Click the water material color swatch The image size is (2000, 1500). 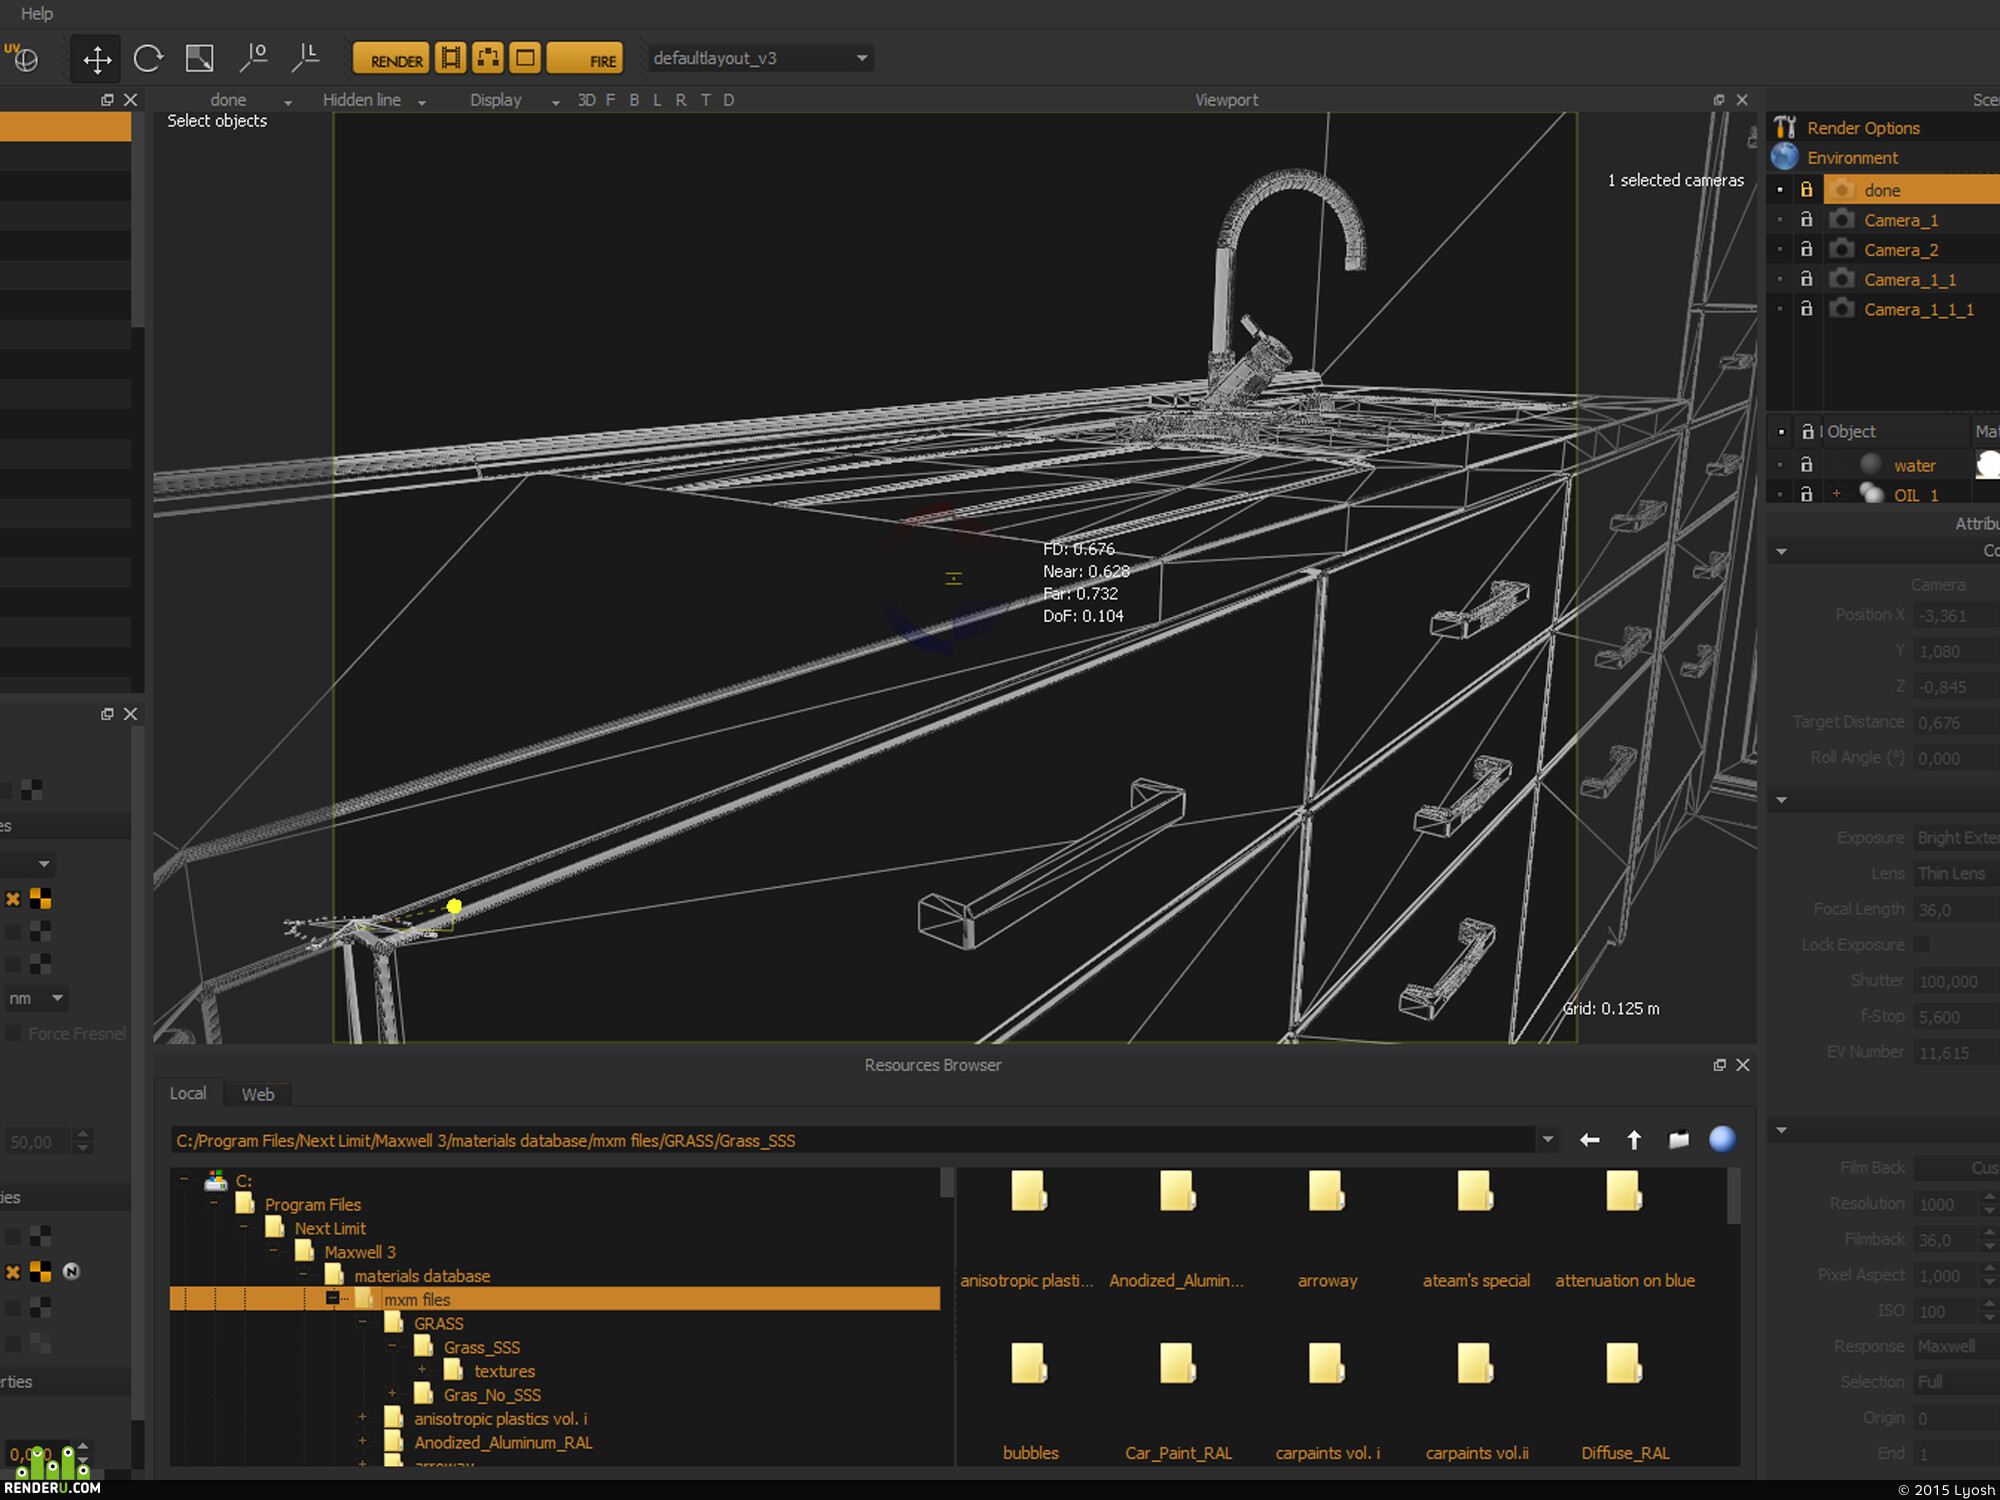pyautogui.click(x=1988, y=465)
